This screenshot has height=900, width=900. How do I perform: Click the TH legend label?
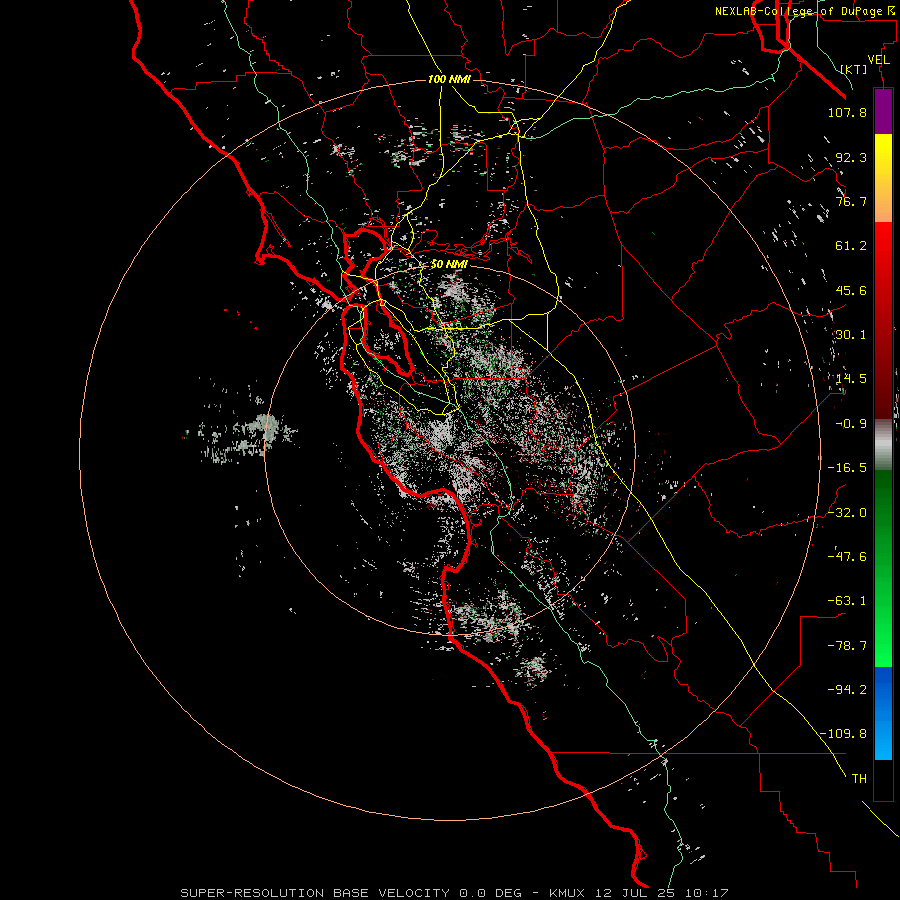(x=859, y=778)
